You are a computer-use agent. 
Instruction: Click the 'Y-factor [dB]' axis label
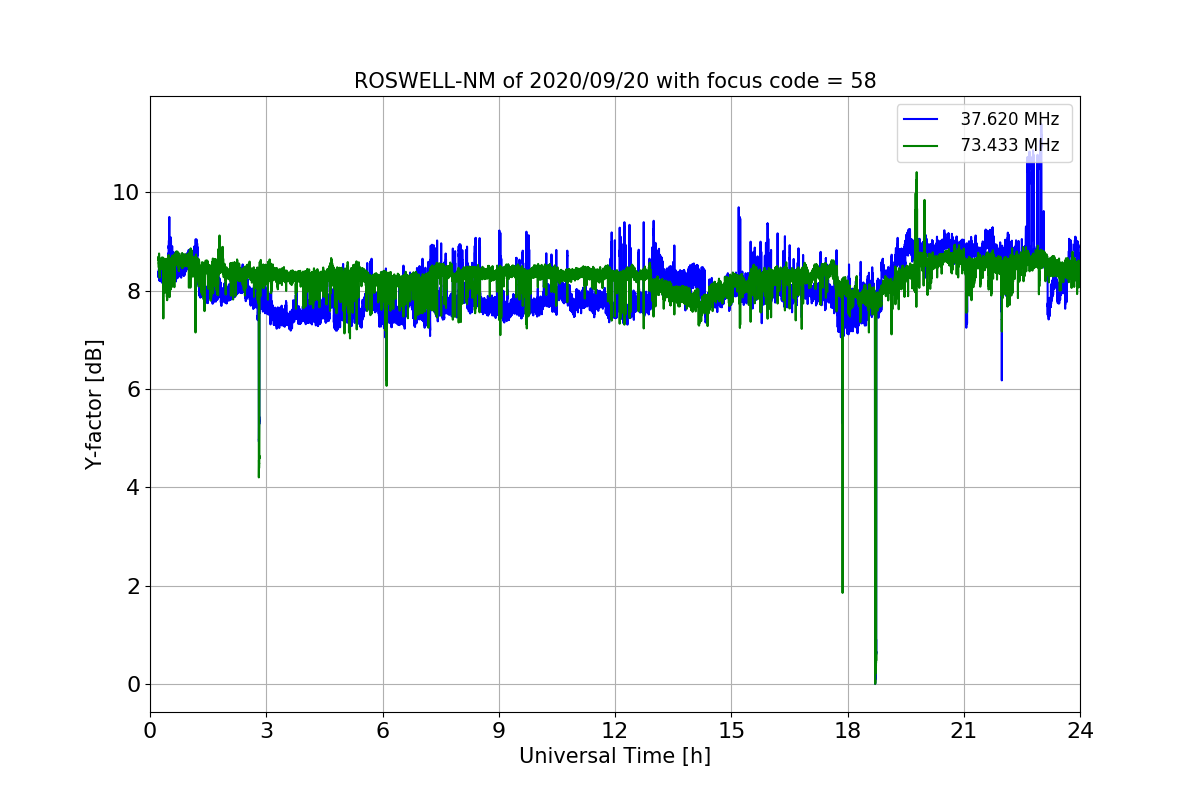(94, 405)
